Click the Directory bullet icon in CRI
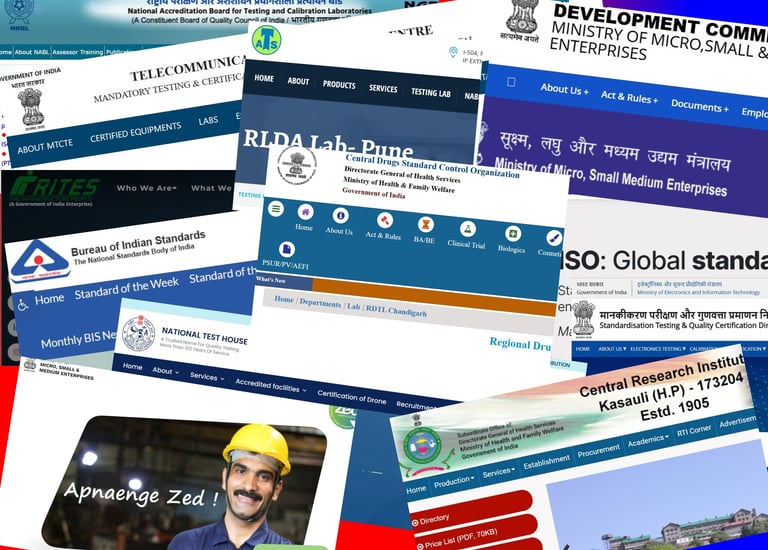Screen dimensions: 768x550 (x=415, y=523)
